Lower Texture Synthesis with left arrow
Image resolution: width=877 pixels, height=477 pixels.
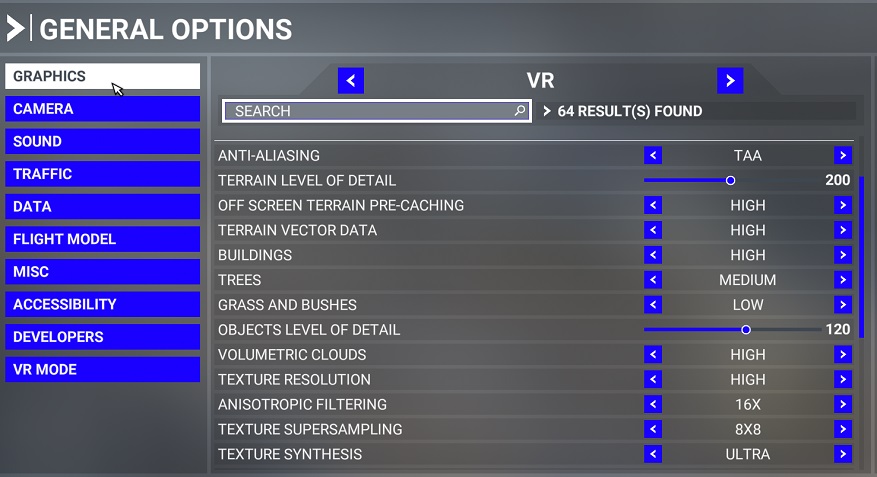653,455
